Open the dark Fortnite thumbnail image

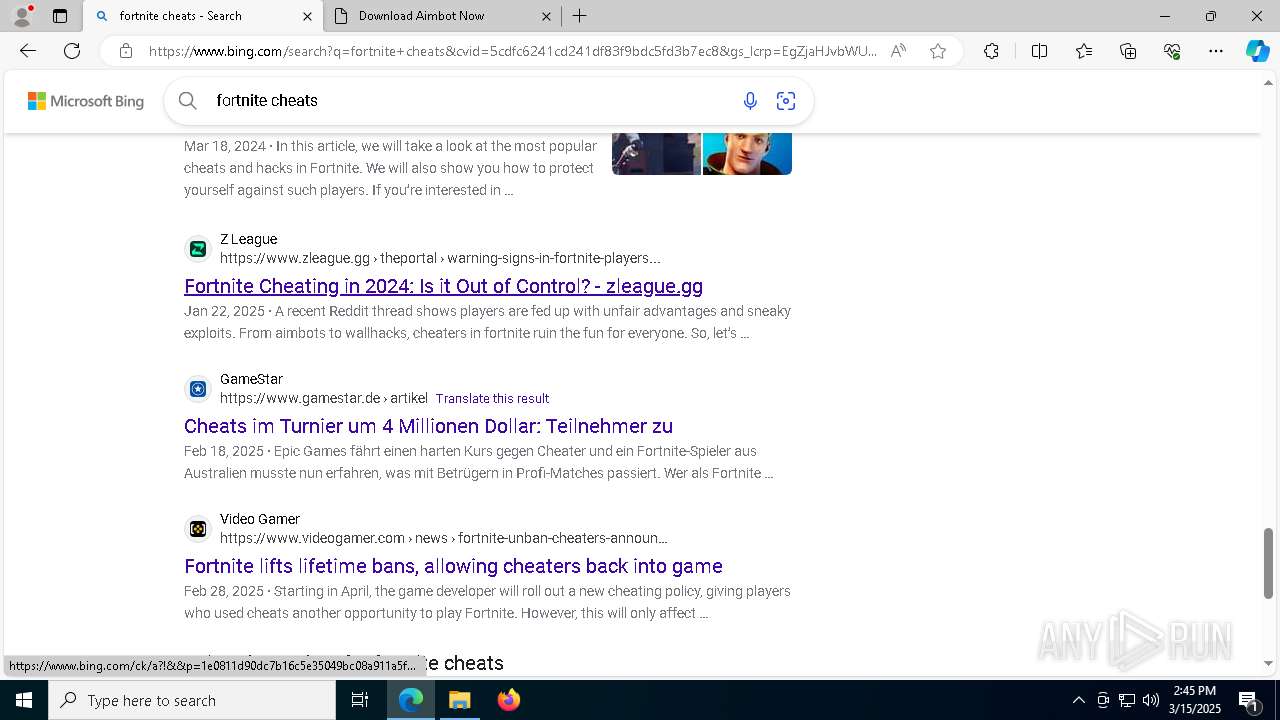(x=656, y=153)
